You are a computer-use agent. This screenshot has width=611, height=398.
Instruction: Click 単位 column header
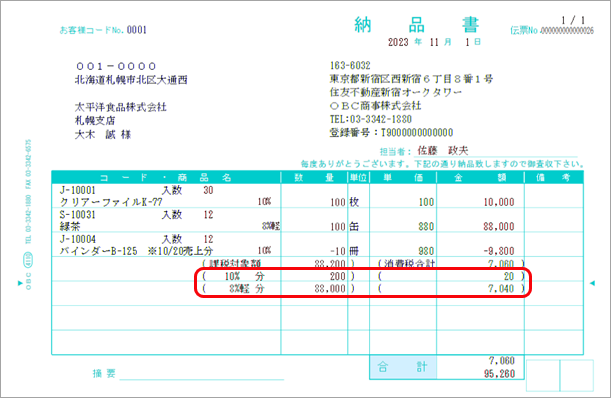click(x=358, y=178)
